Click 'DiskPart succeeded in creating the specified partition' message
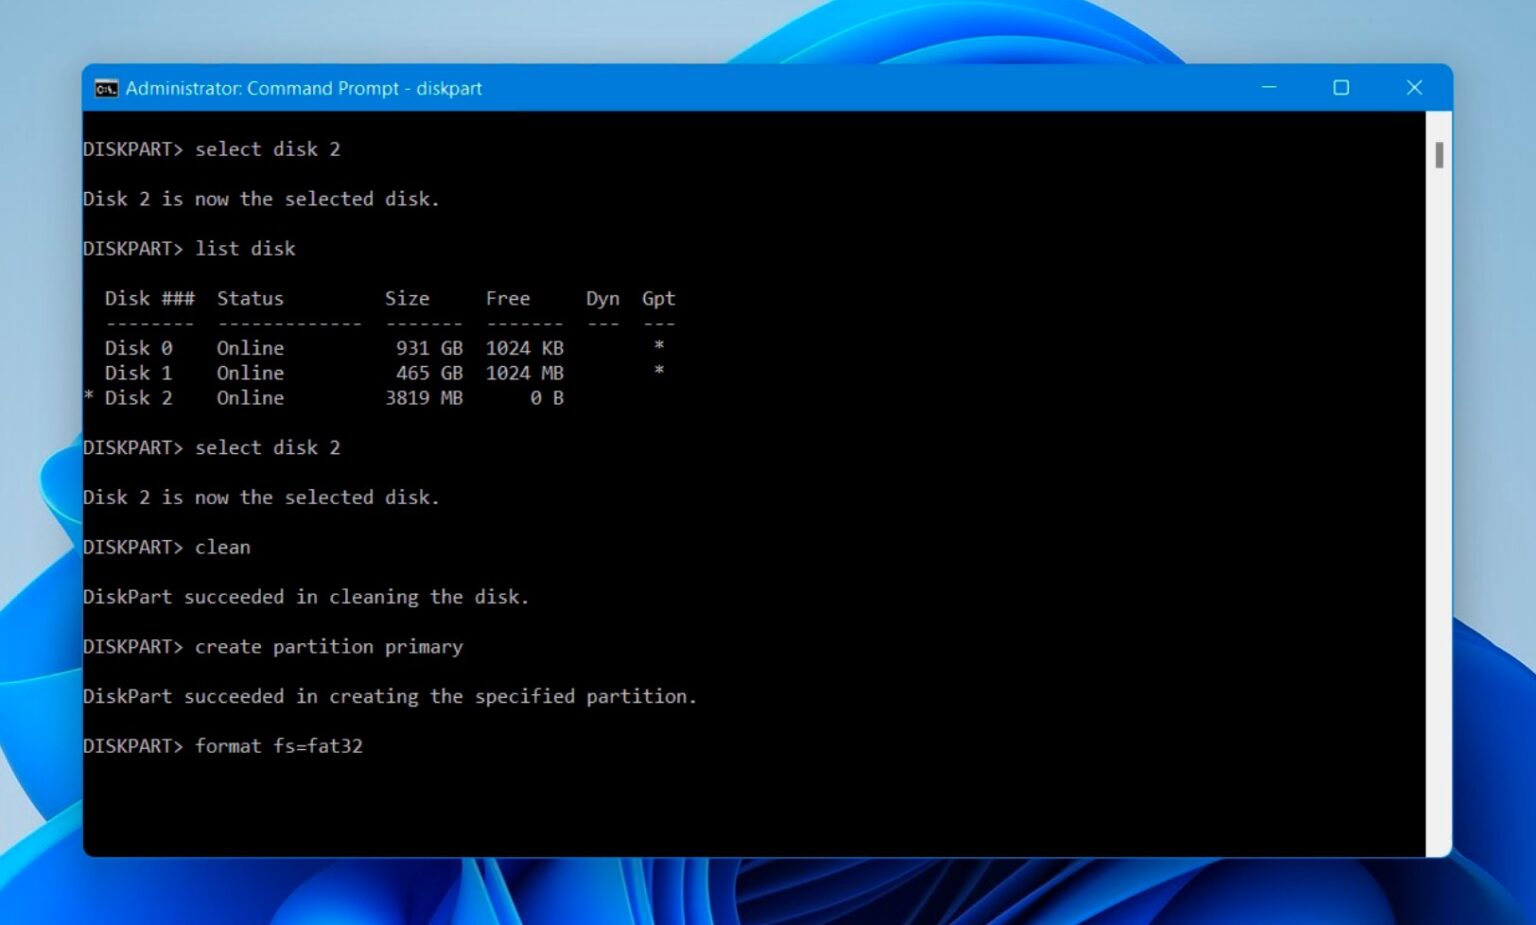1536x925 pixels. (x=389, y=697)
